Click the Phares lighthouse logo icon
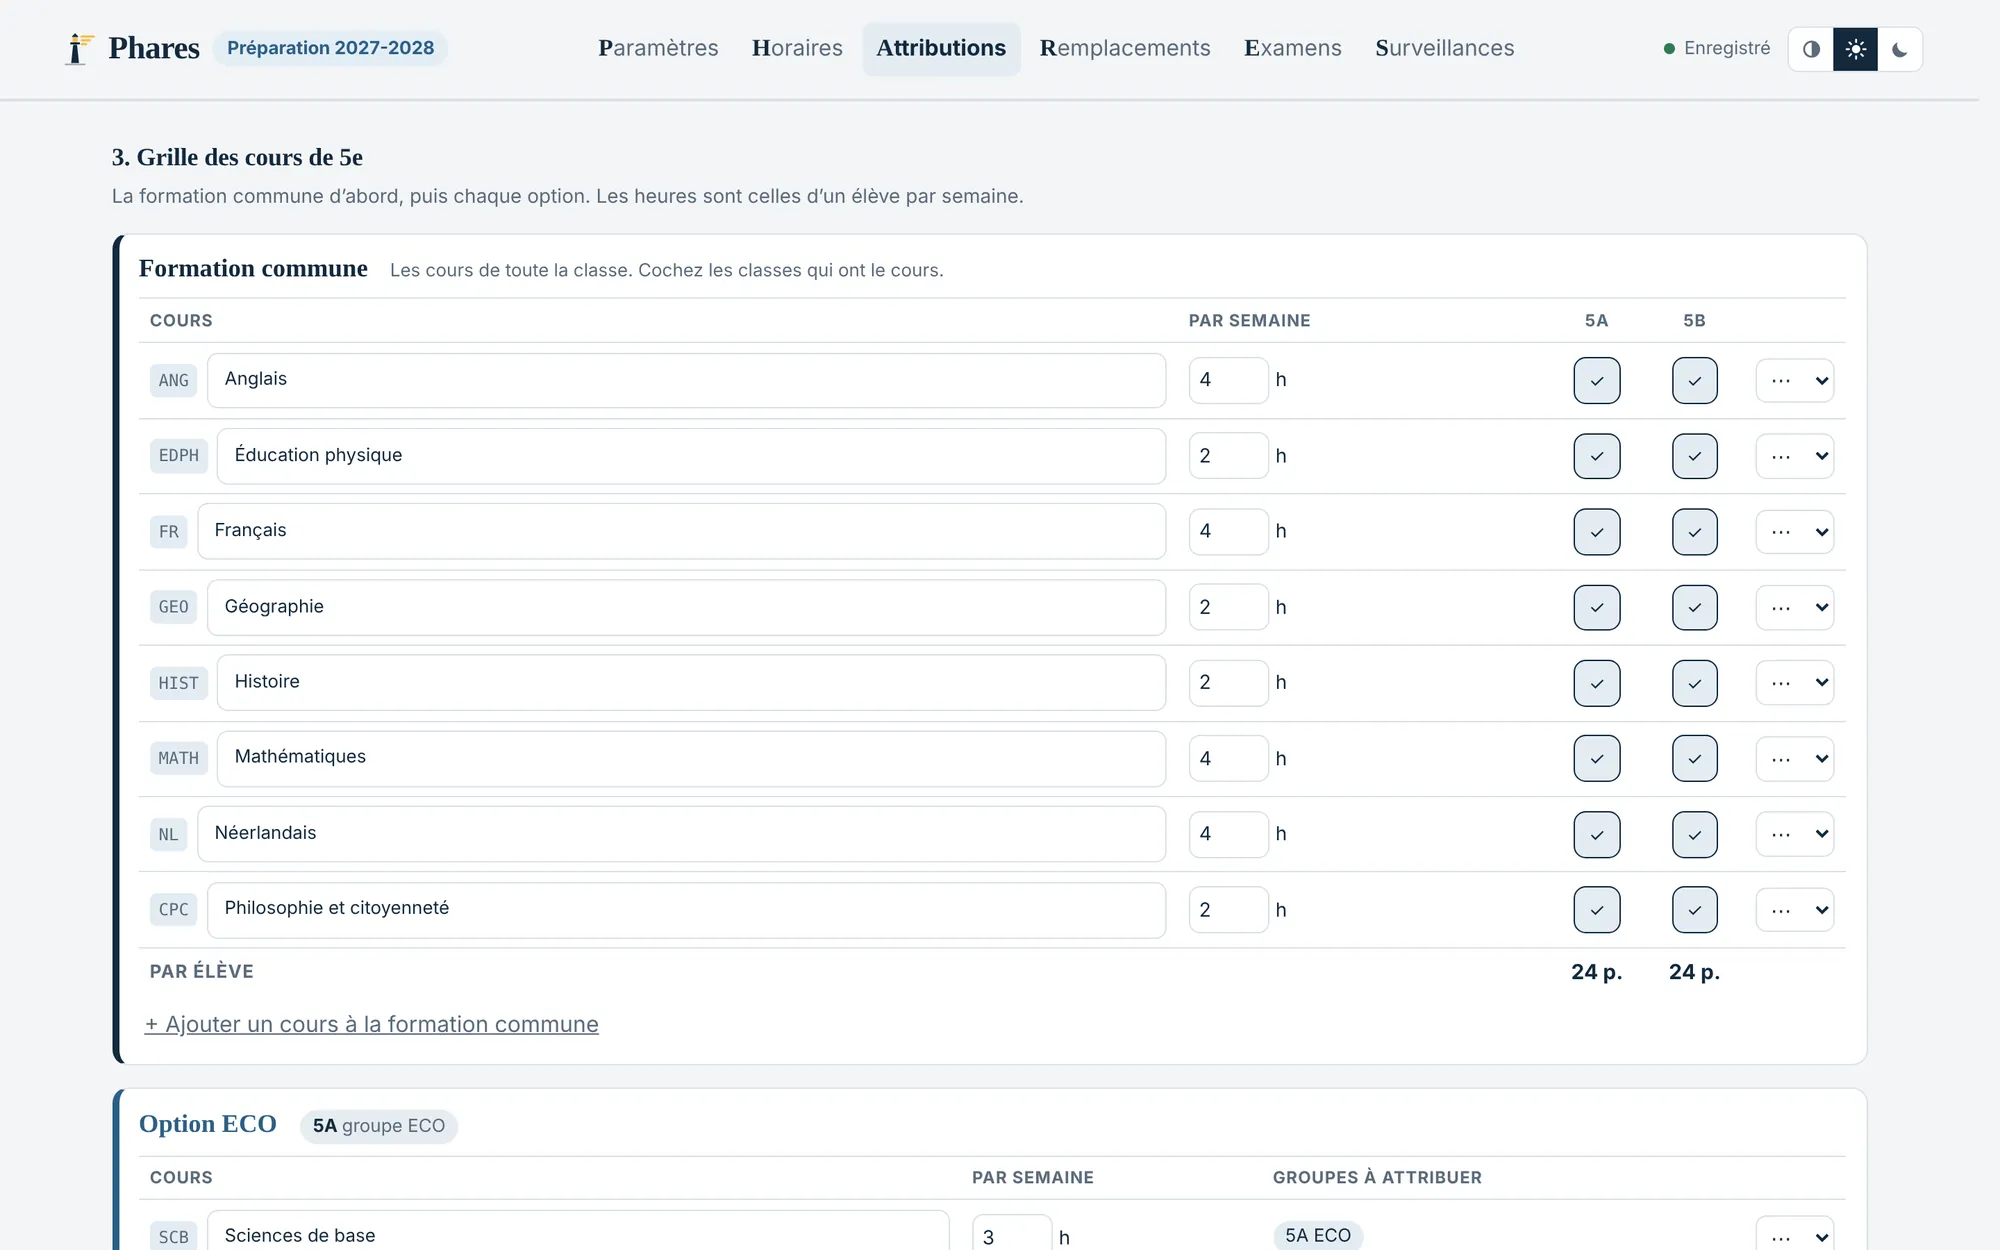2000x1250 pixels. (78, 48)
